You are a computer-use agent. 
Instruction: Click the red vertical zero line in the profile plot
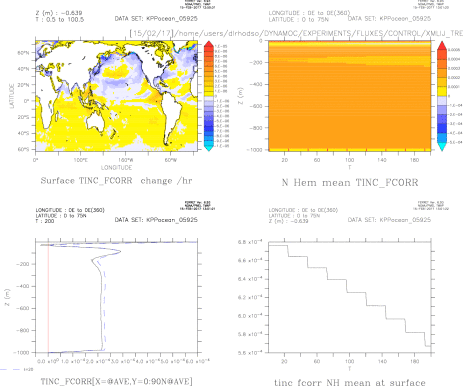48,297
